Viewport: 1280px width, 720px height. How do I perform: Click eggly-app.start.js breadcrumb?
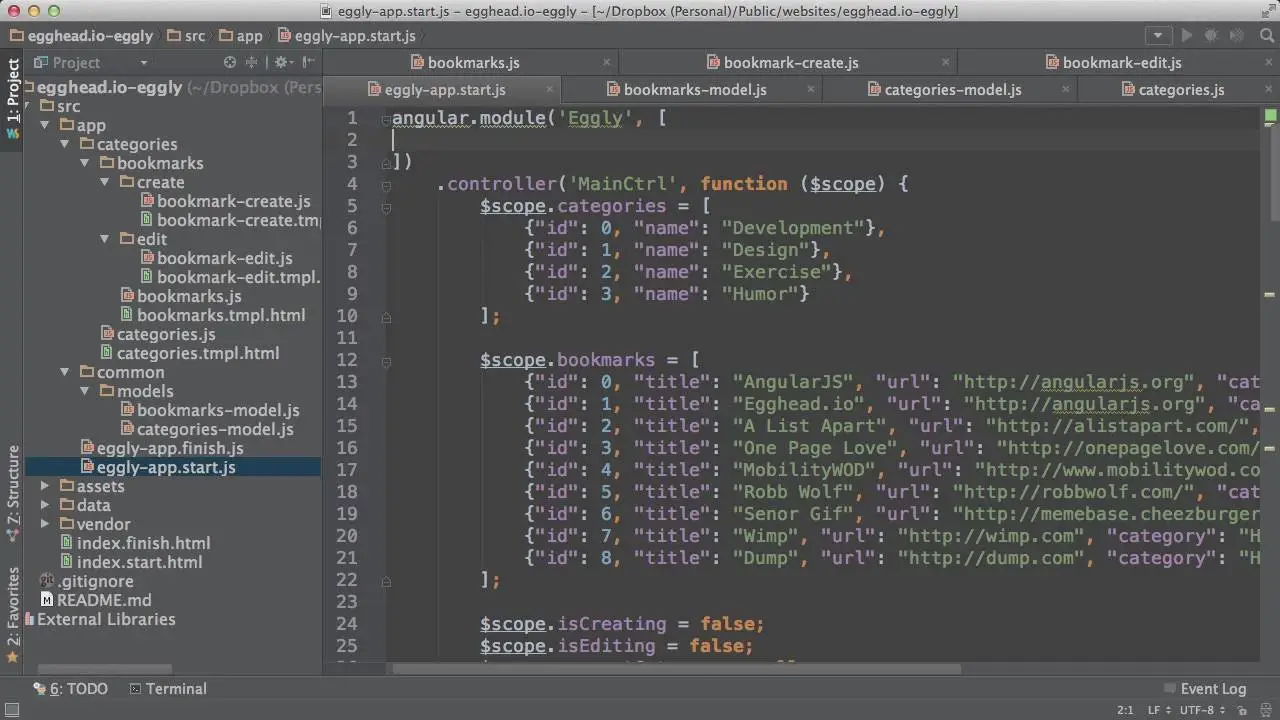(x=347, y=35)
